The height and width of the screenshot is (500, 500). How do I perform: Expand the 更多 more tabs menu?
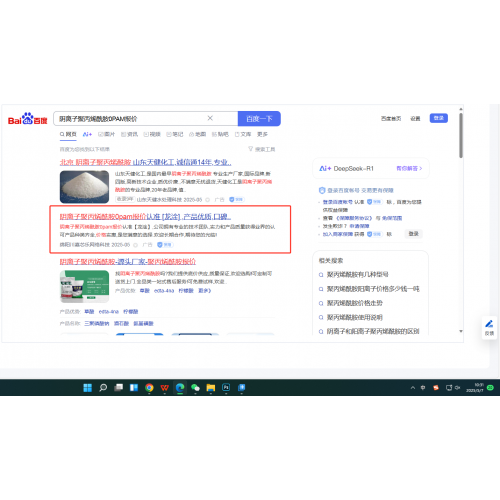(x=262, y=134)
